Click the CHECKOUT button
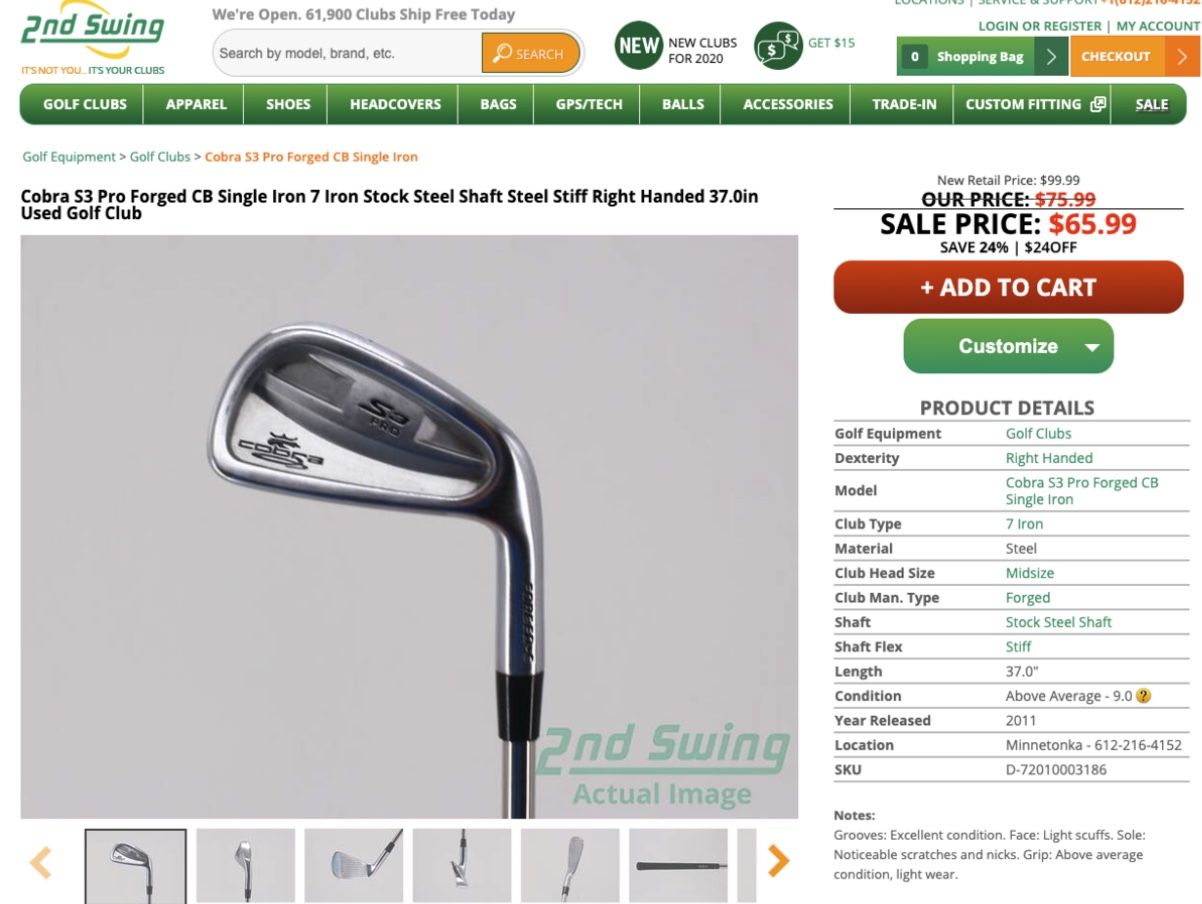This screenshot has width=1202, height=904. pyautogui.click(x=1135, y=57)
